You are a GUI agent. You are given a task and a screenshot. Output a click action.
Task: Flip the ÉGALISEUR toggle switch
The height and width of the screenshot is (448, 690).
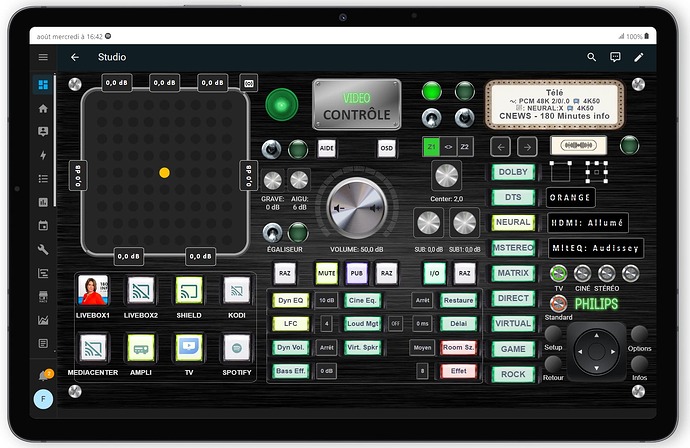tap(272, 233)
